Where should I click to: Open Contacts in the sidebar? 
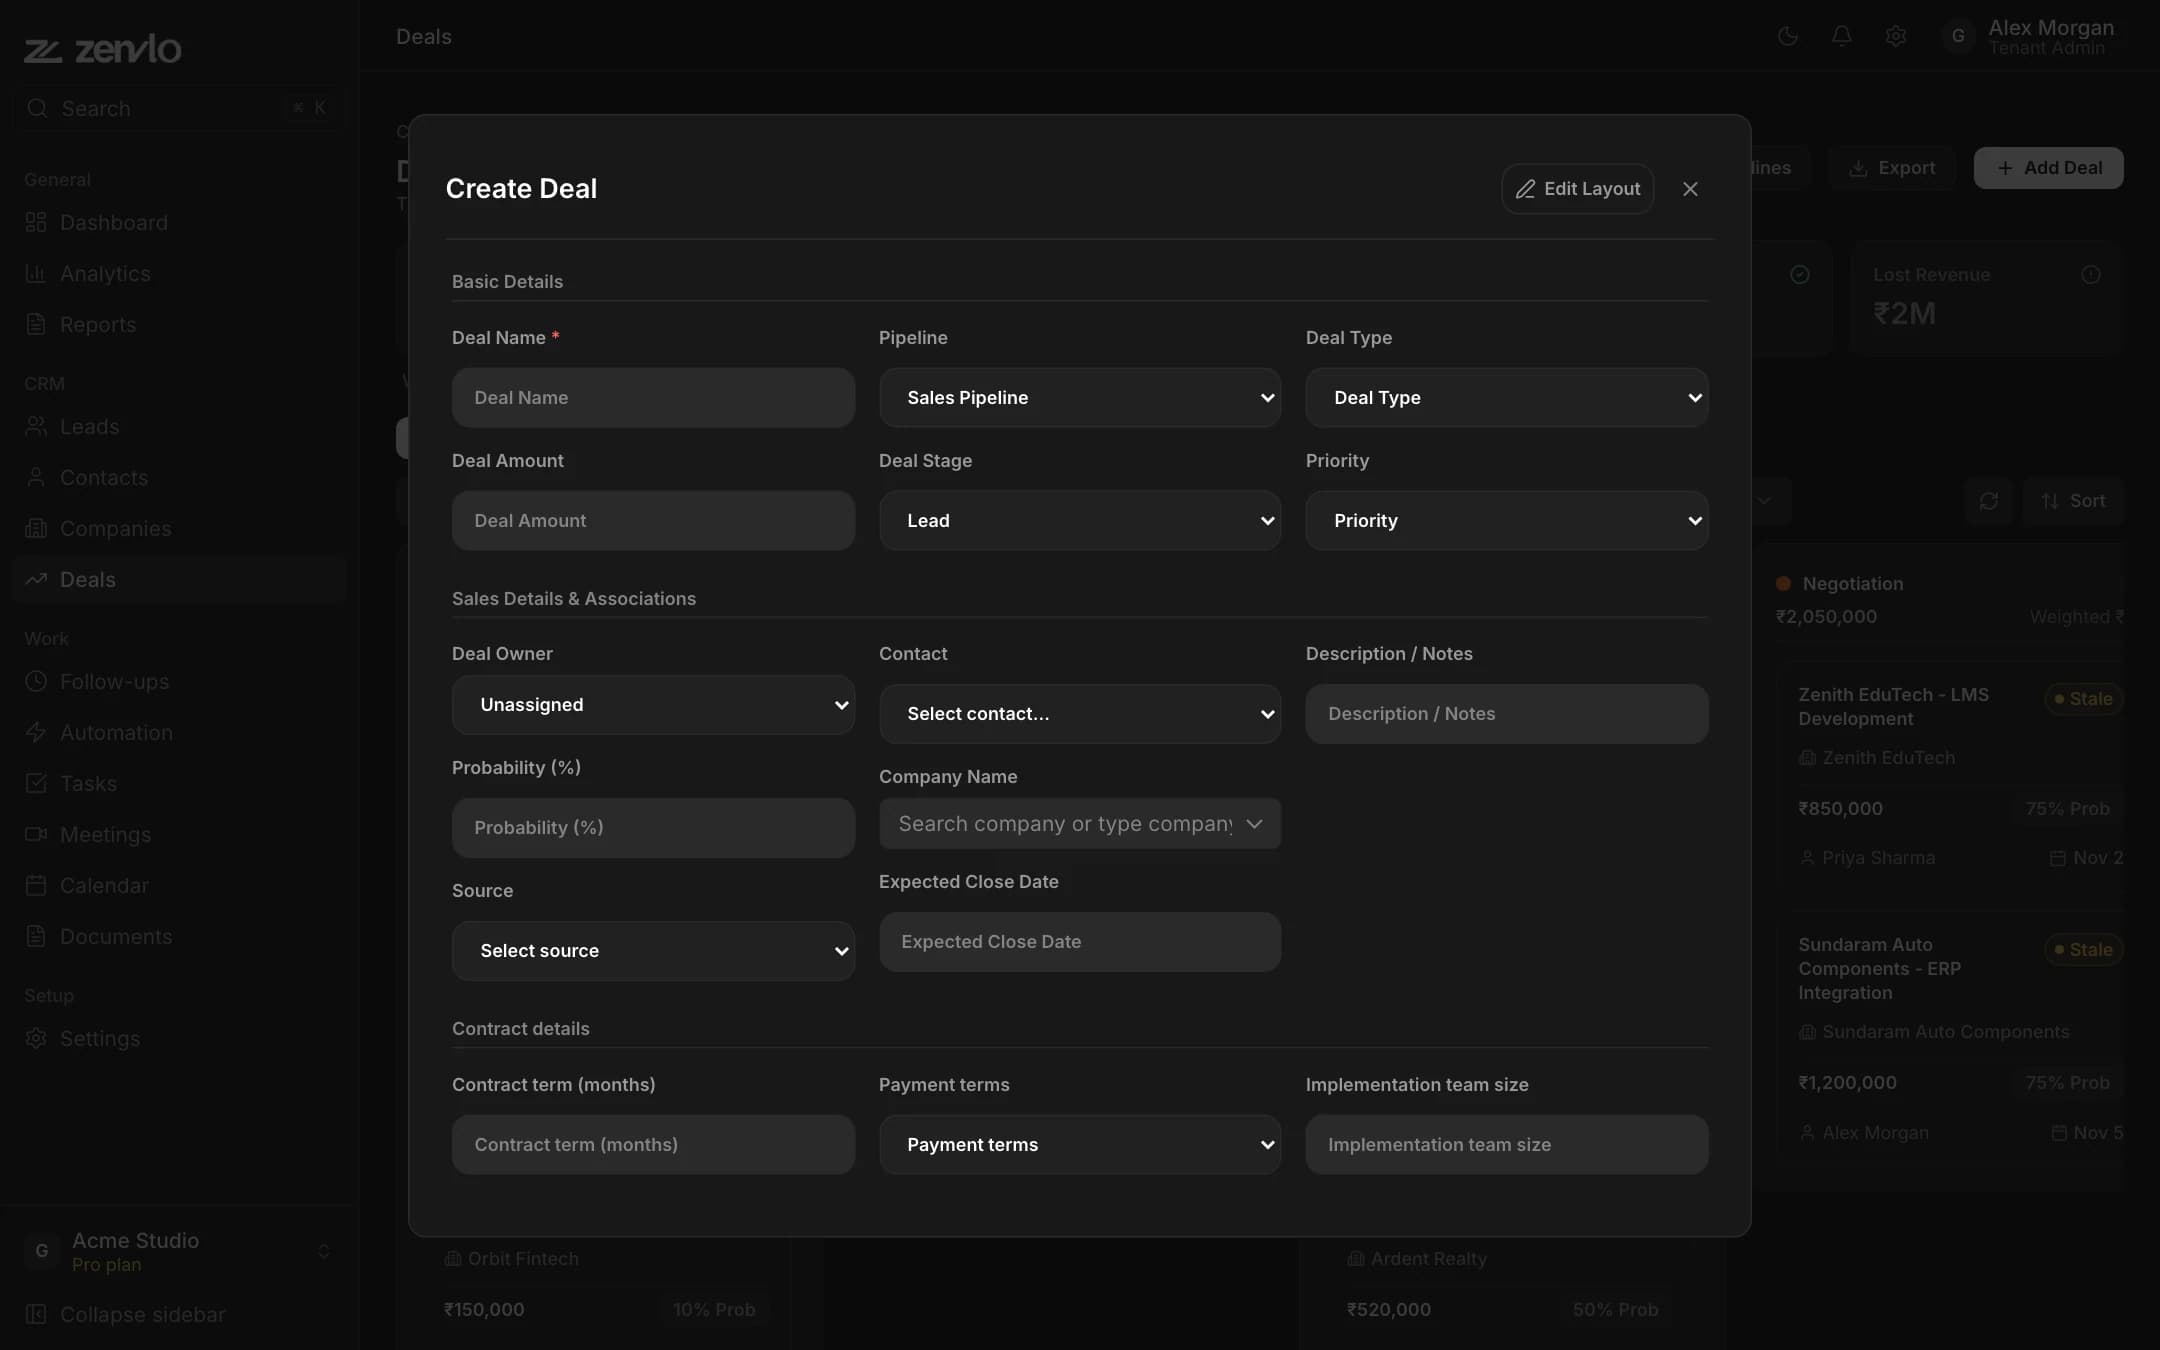click(x=180, y=478)
